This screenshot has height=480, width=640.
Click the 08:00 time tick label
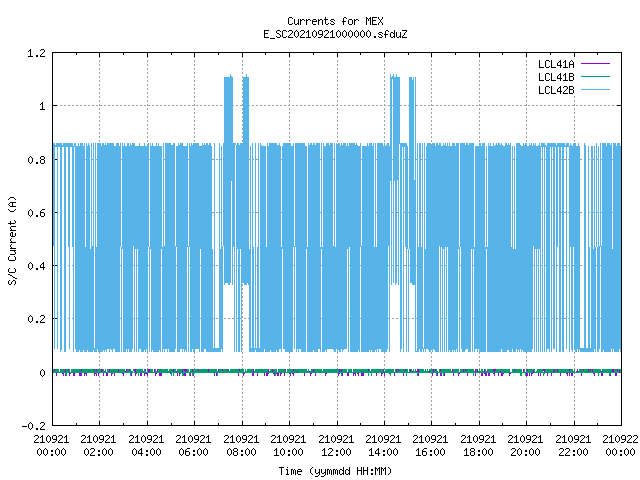241,453
